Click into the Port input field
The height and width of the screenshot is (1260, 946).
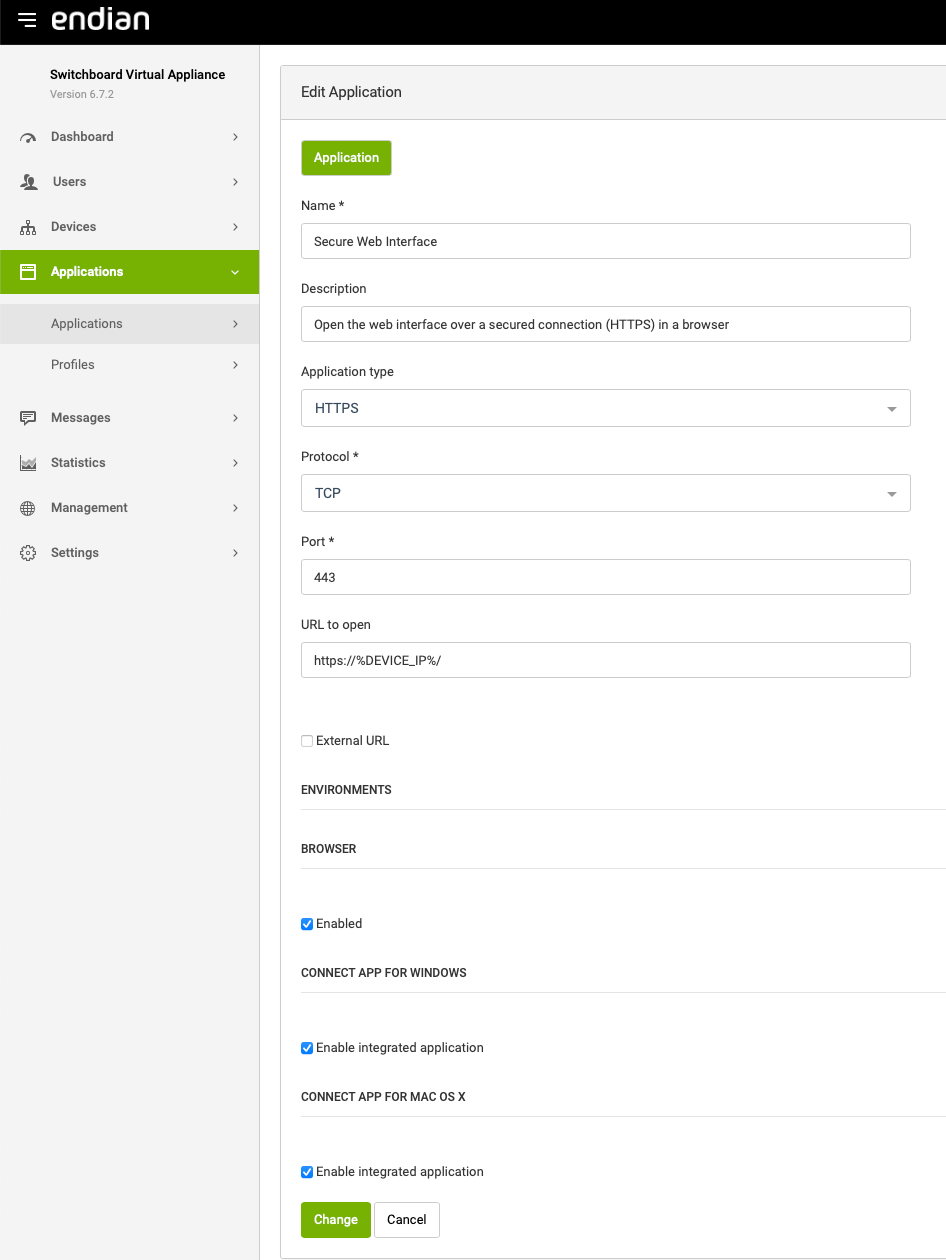tap(605, 577)
